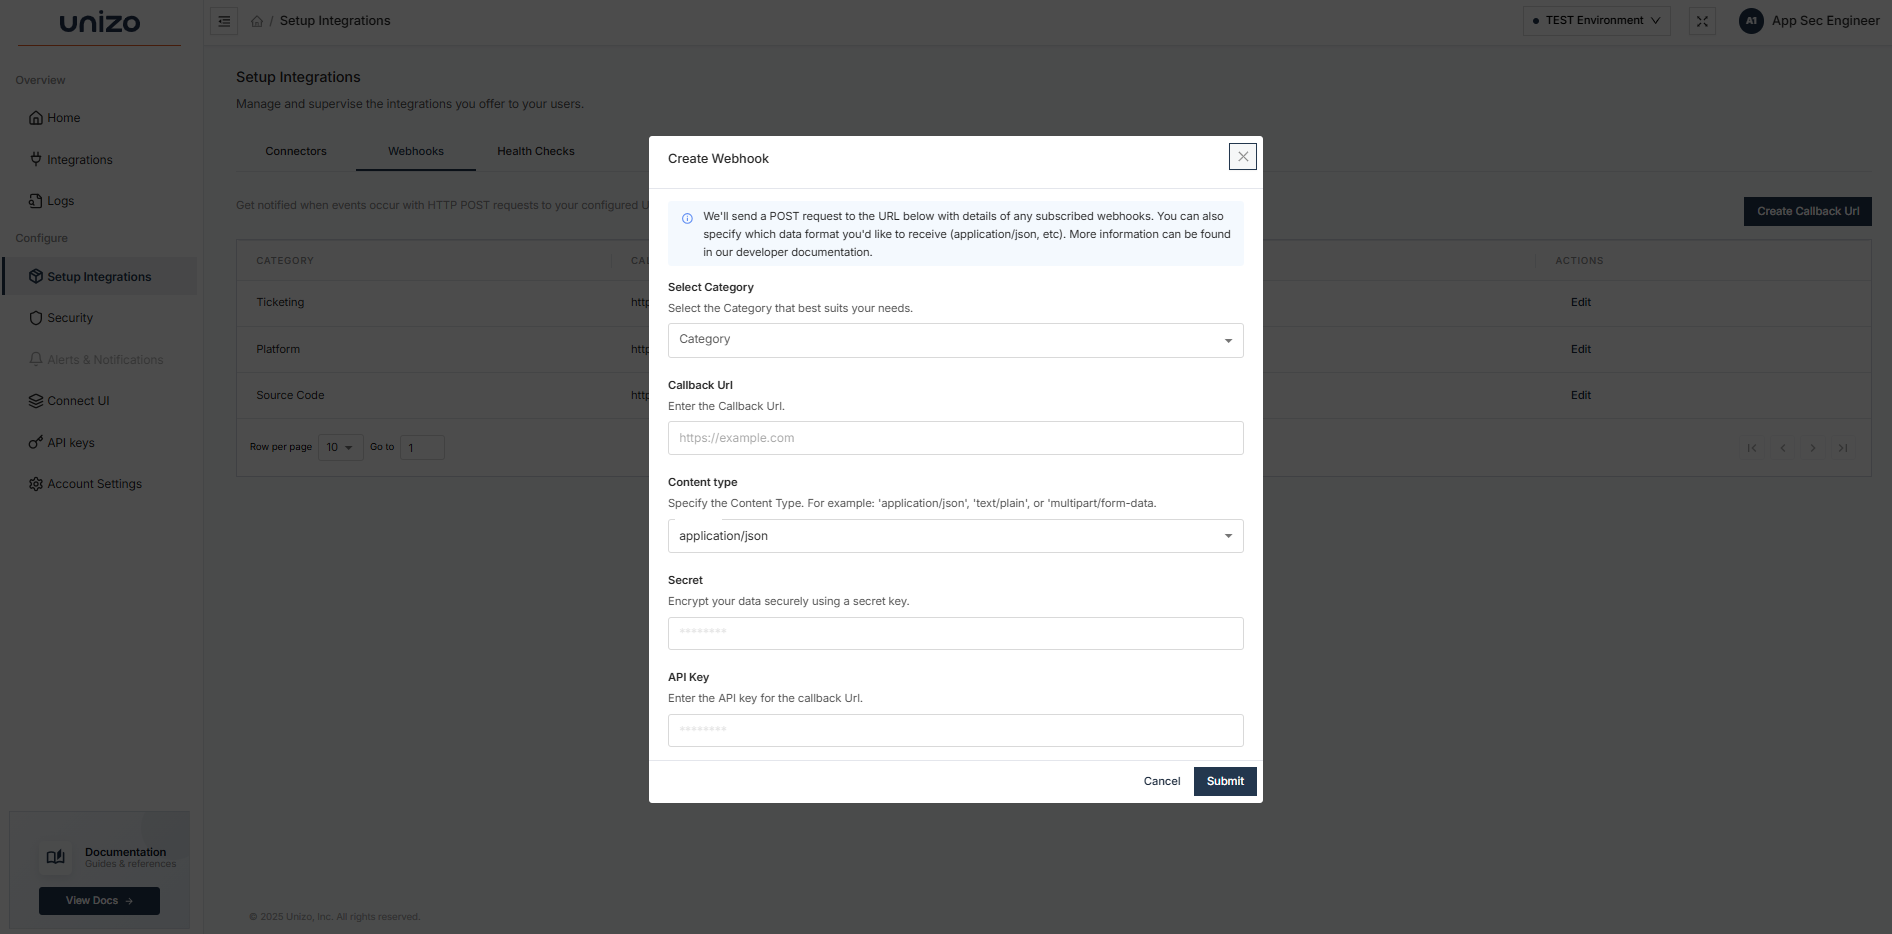The width and height of the screenshot is (1892, 934).
Task: Submit the Create Webhook form
Action: click(1224, 781)
